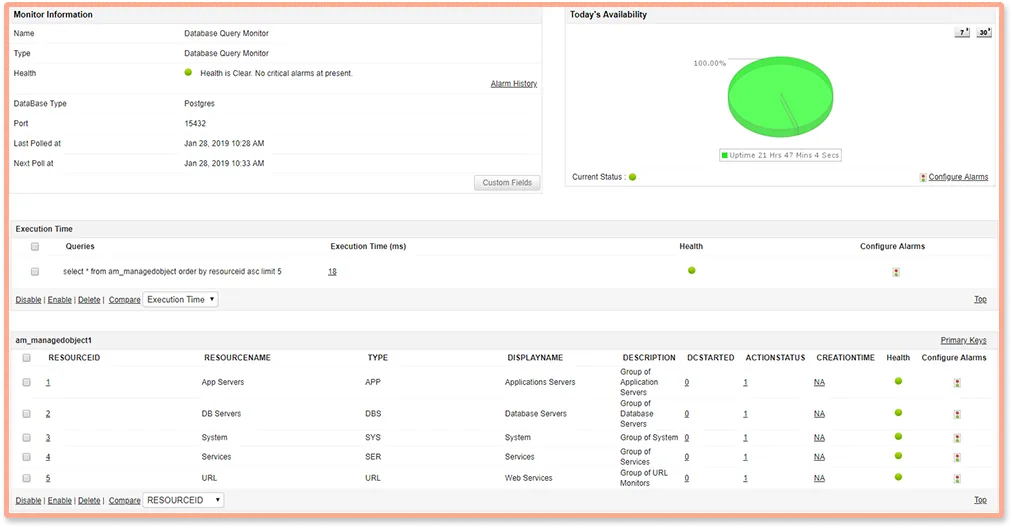Click Compare link under Execution Time table
This screenshot has width=1012, height=528.
(125, 300)
